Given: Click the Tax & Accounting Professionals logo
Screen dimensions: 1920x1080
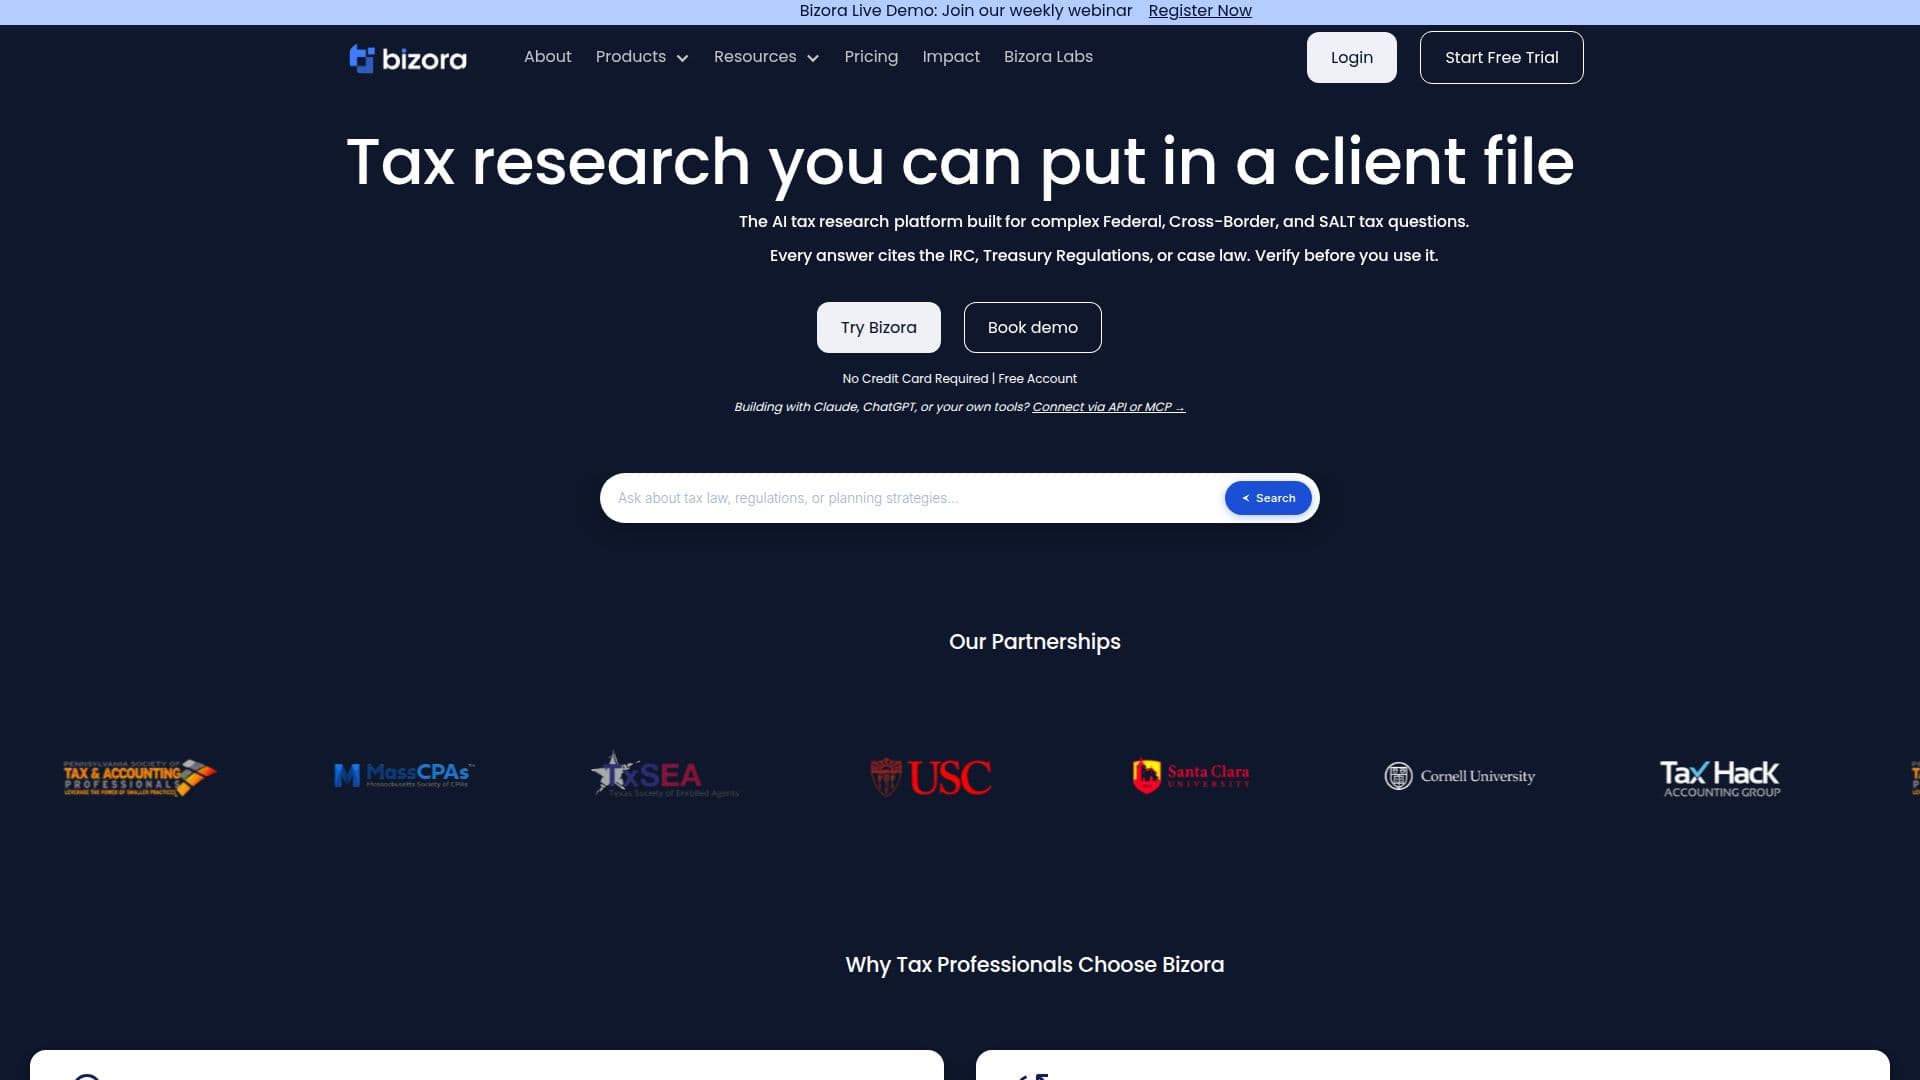Looking at the screenshot, I should [139, 777].
